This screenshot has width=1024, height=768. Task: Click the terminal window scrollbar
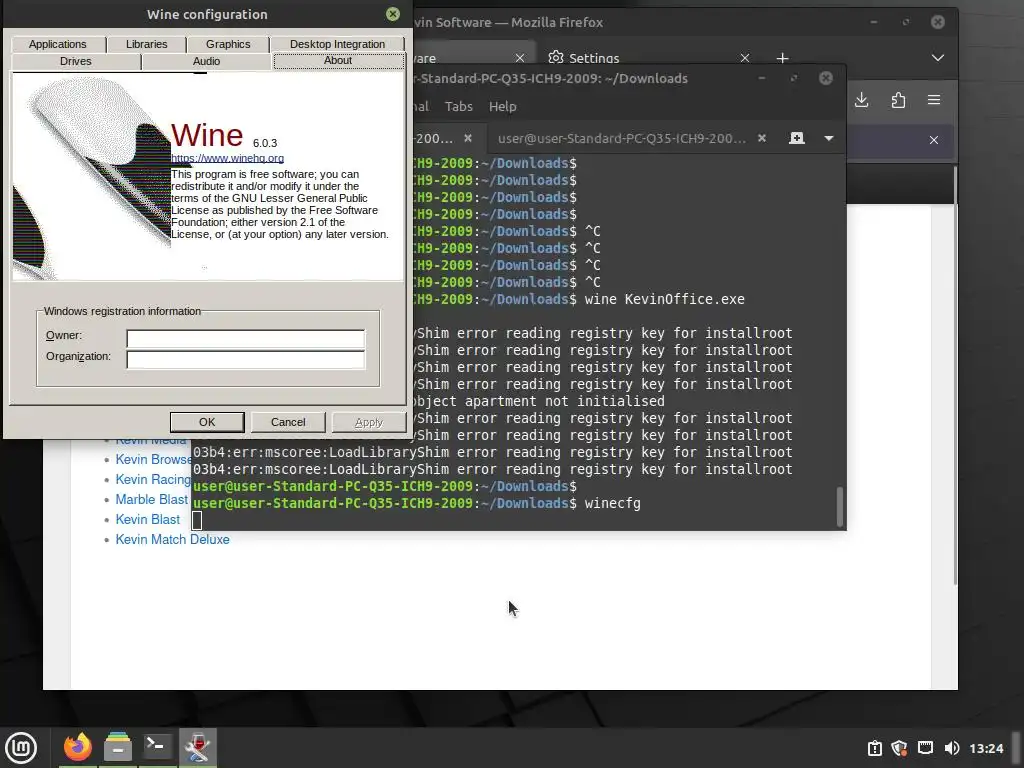click(840, 505)
